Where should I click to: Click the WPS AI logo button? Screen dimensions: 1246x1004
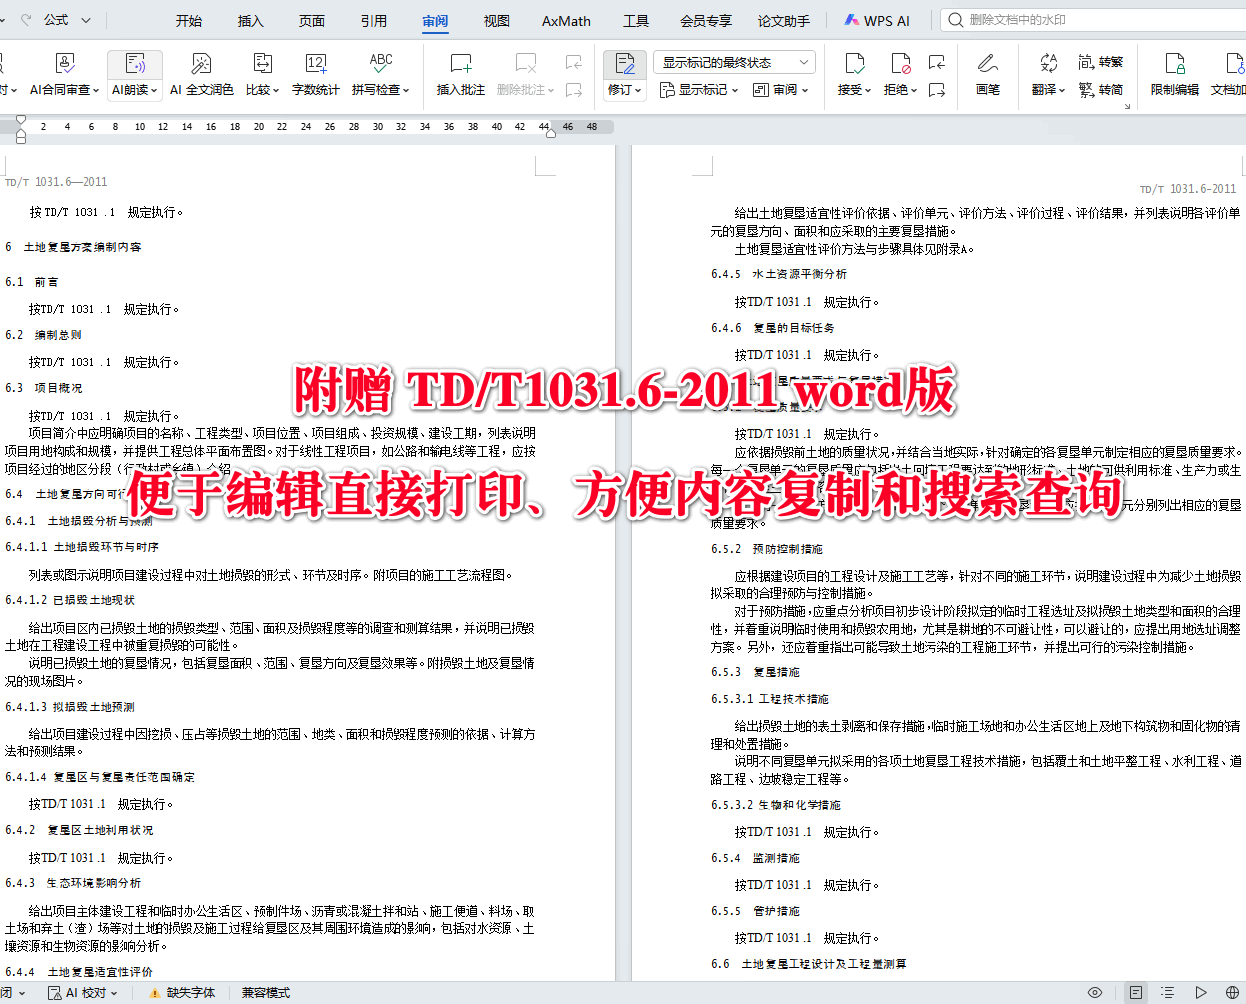pos(877,20)
